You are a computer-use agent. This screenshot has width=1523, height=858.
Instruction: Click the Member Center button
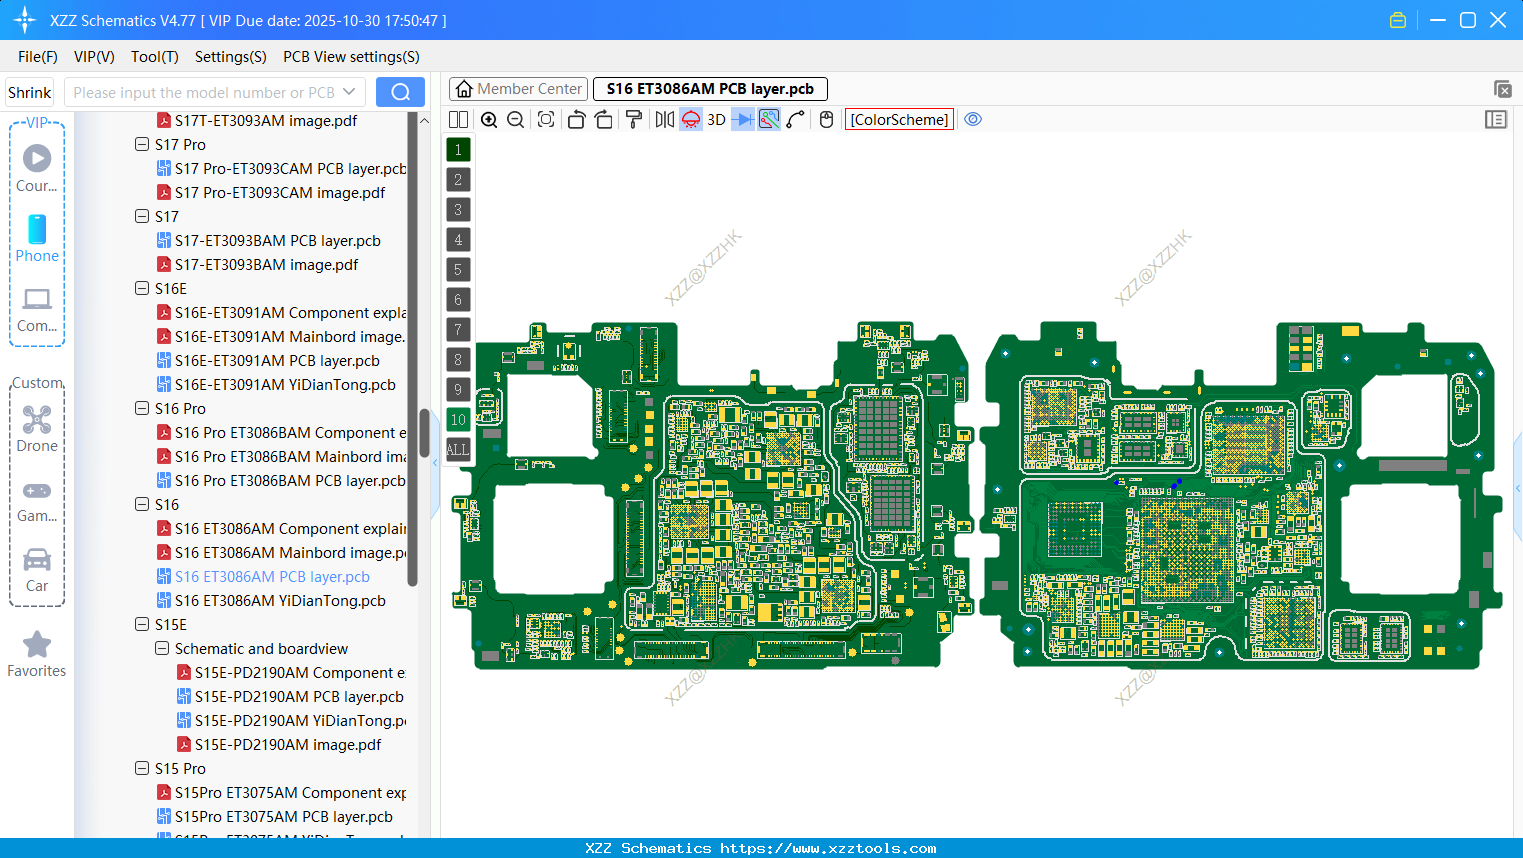coord(518,89)
